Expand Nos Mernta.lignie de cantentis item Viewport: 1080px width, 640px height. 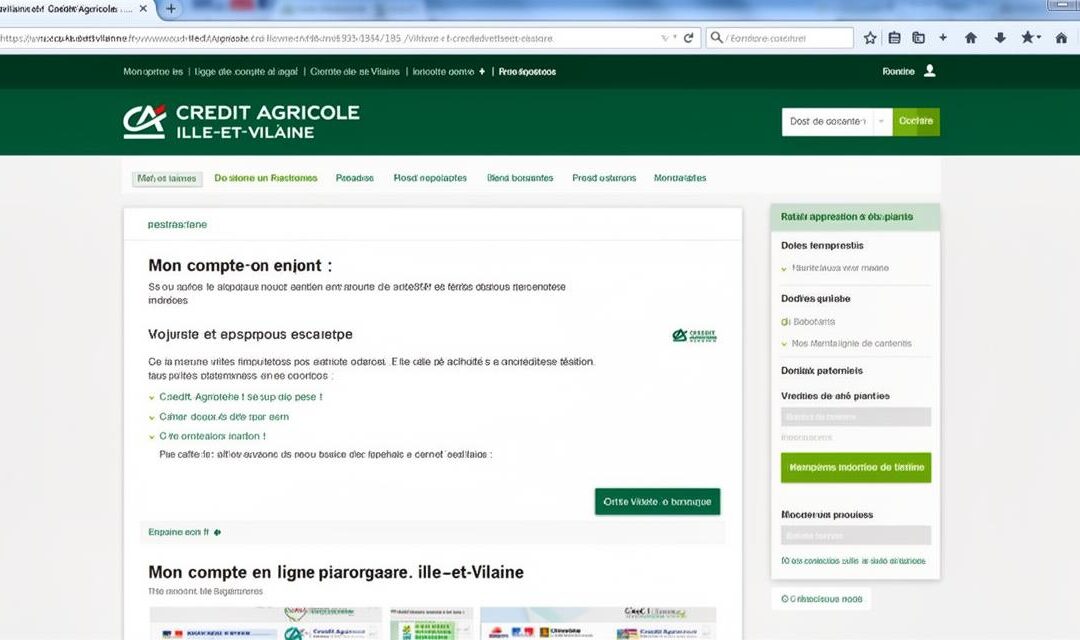point(846,344)
